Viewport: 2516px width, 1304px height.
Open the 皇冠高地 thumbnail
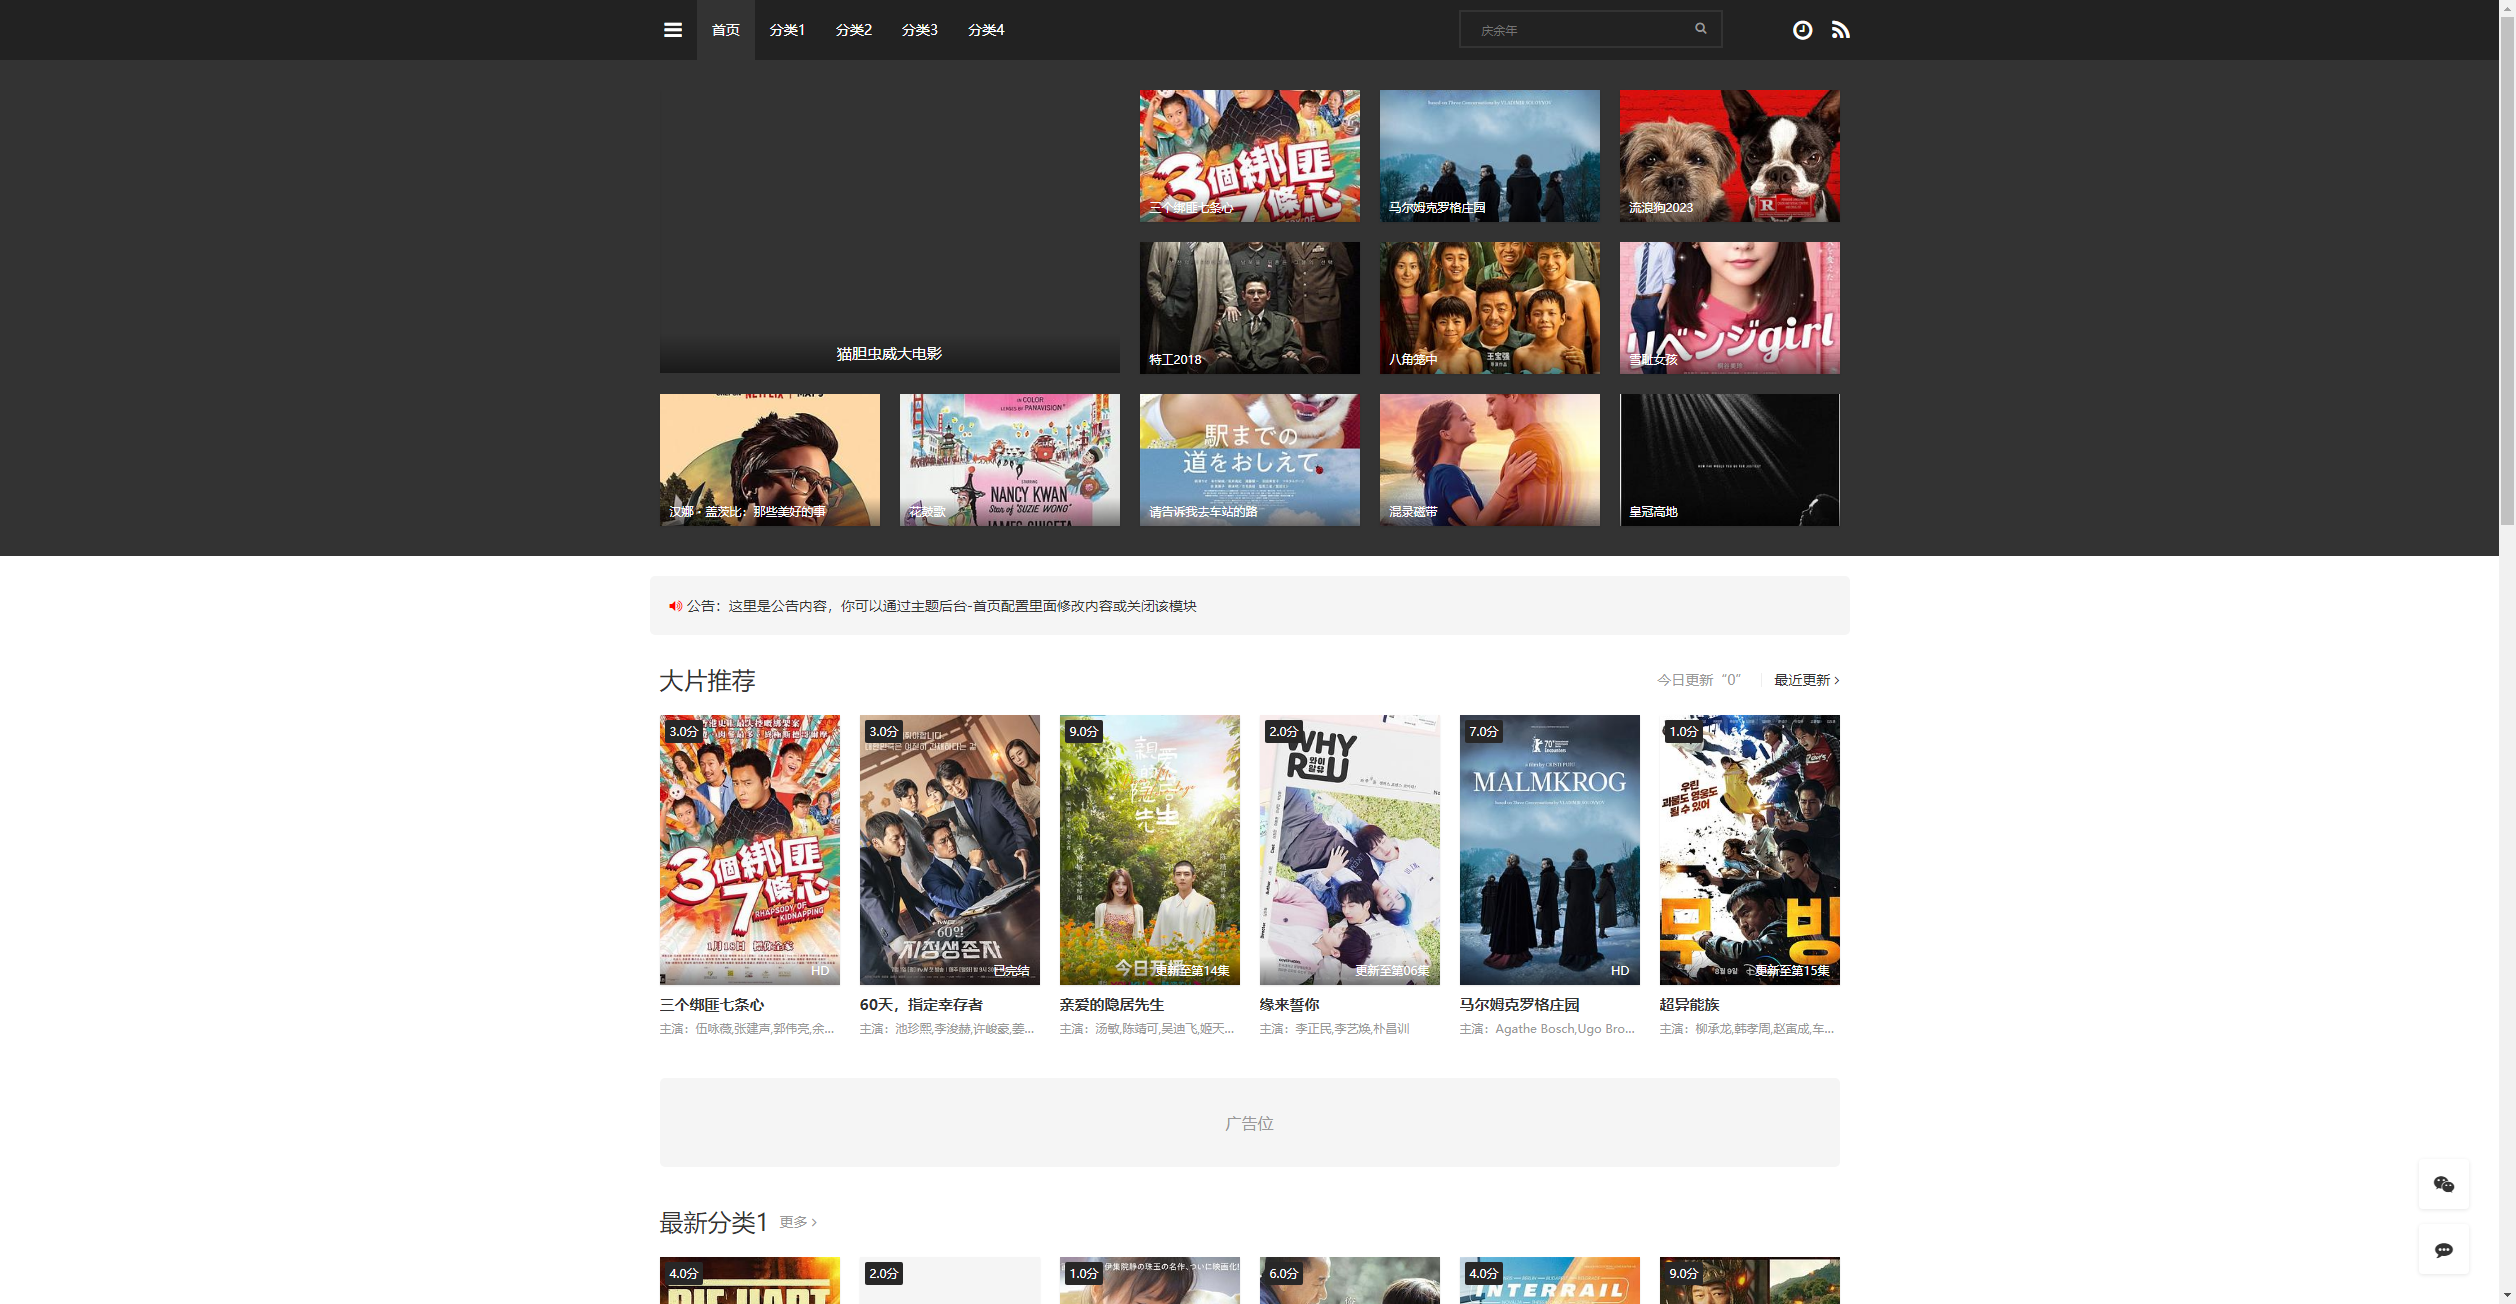click(x=1729, y=460)
